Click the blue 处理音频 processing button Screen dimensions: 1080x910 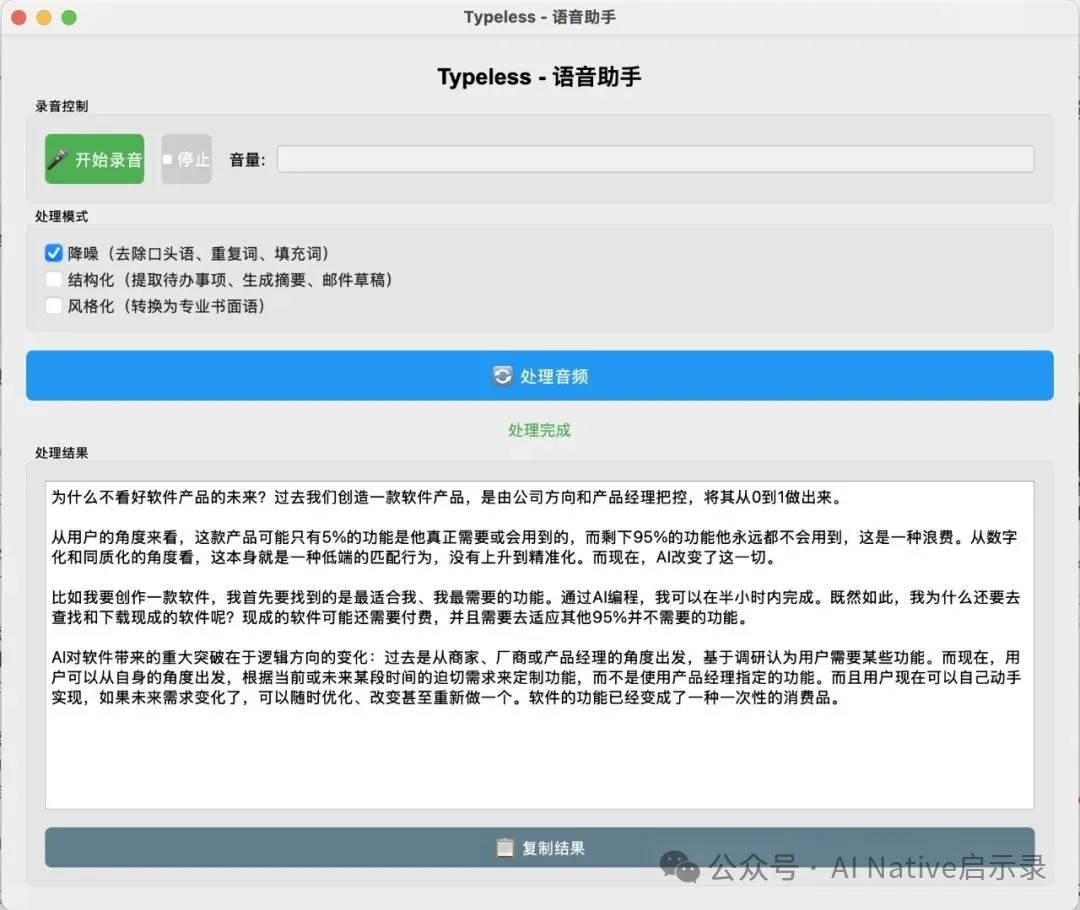tap(540, 376)
